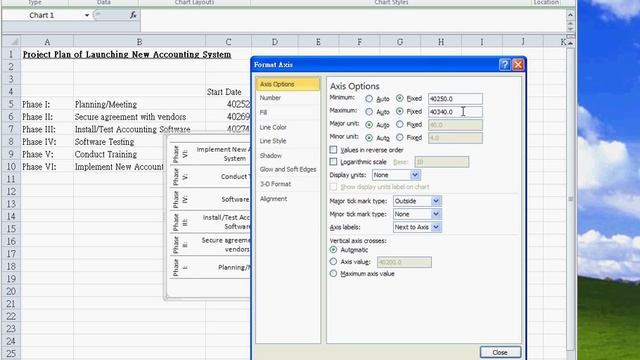Select Auto for Maximum

(369, 111)
